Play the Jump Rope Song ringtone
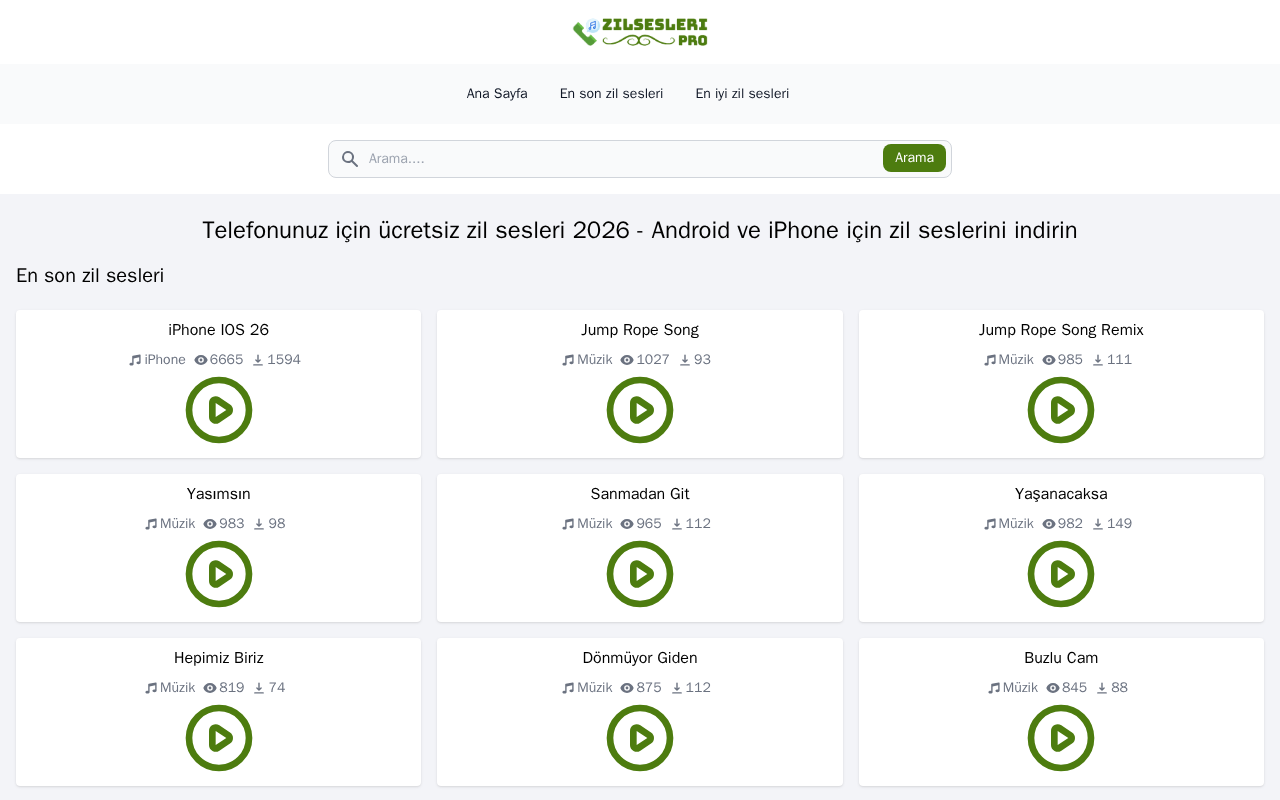The height and width of the screenshot is (800, 1280). click(x=640, y=410)
